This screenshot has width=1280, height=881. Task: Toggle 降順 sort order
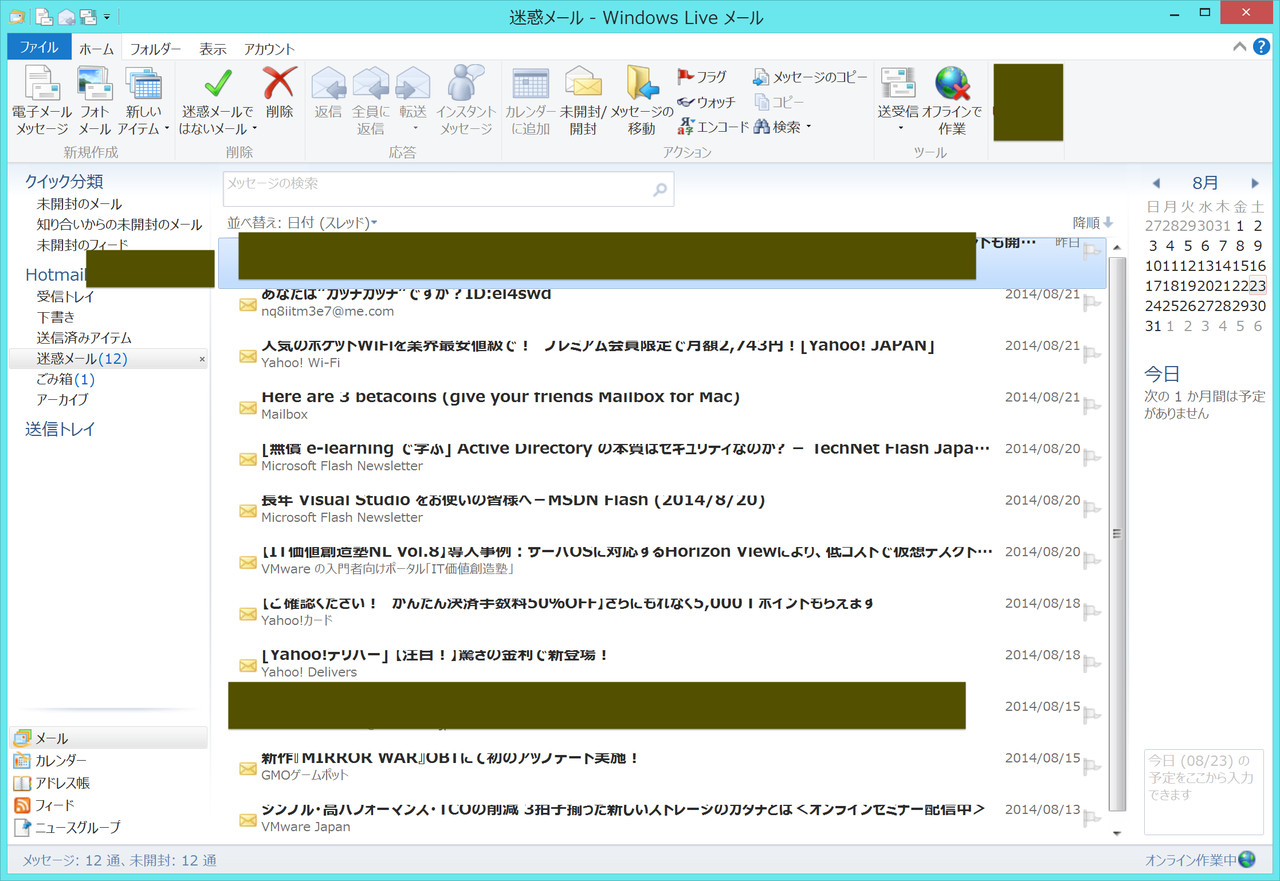click(x=1093, y=223)
